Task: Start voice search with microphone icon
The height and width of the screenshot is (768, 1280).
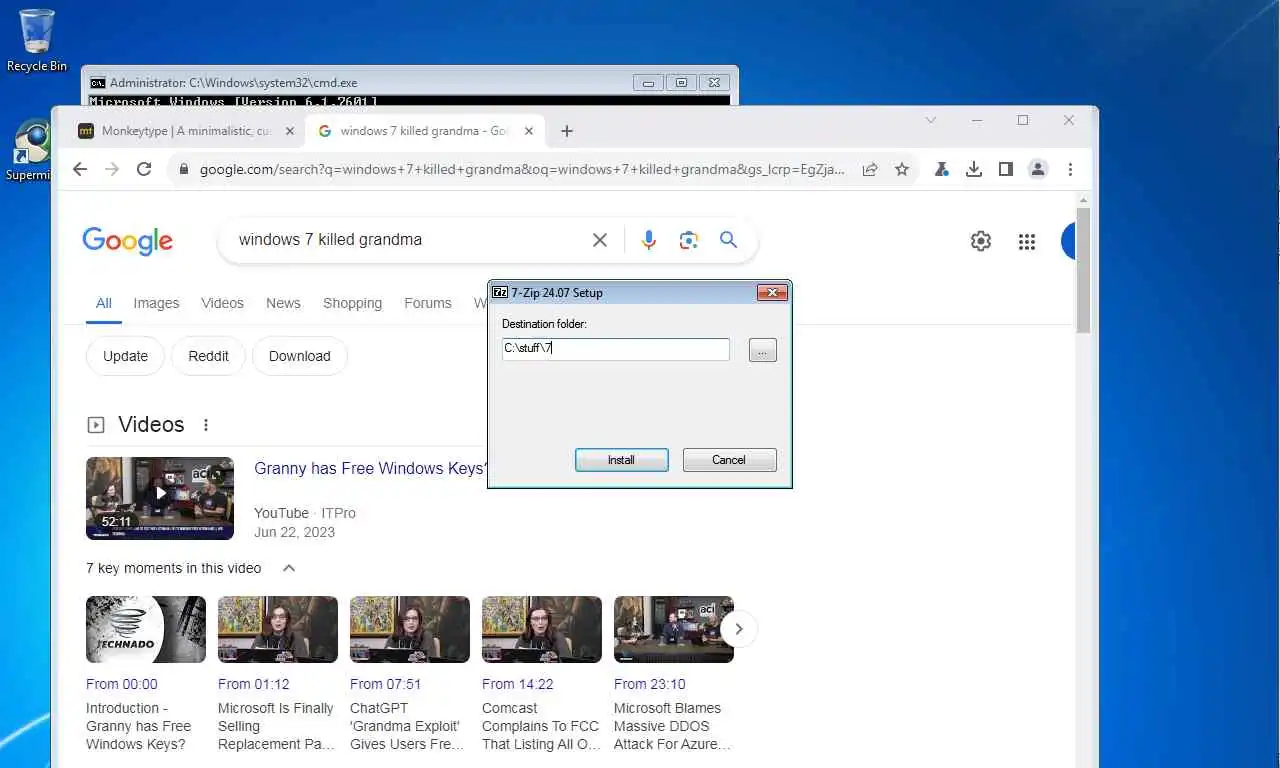Action: click(x=649, y=240)
